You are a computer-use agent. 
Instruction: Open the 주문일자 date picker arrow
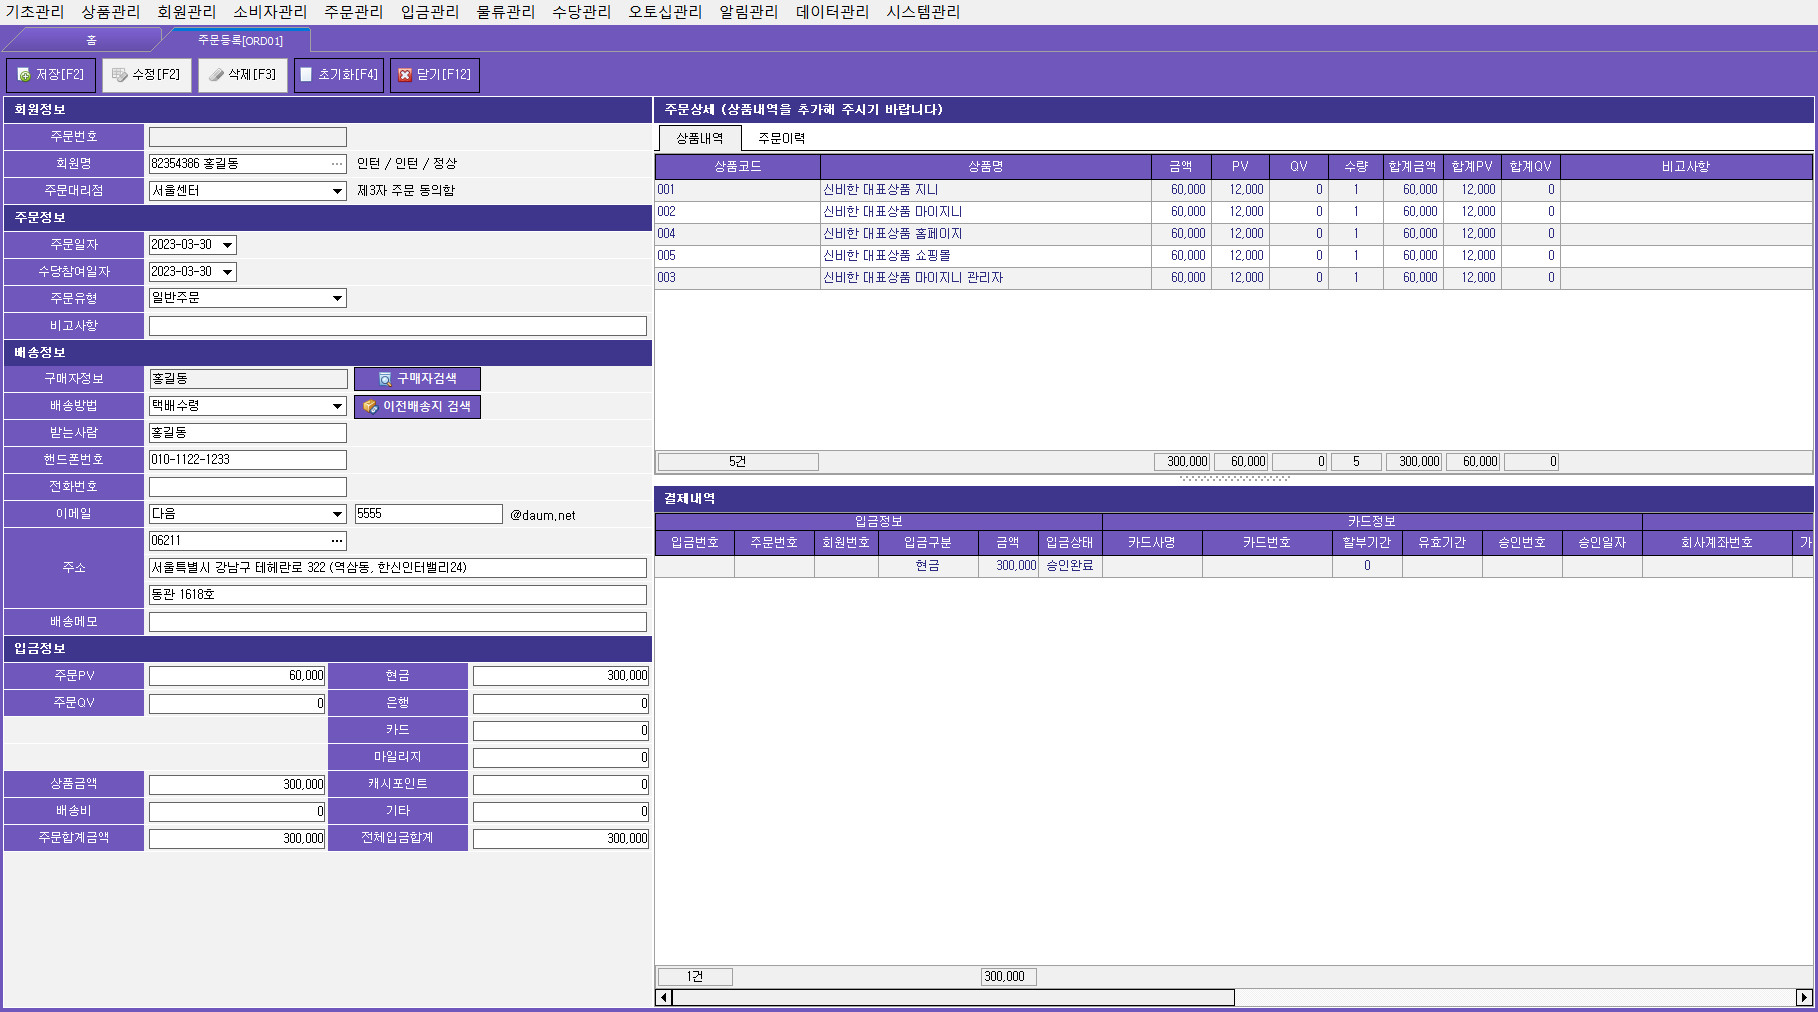[228, 245]
